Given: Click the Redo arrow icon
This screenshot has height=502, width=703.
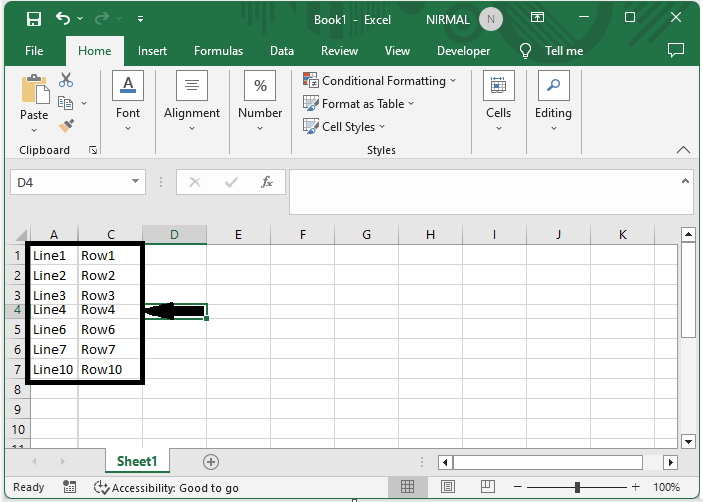Looking at the screenshot, I should point(102,18).
